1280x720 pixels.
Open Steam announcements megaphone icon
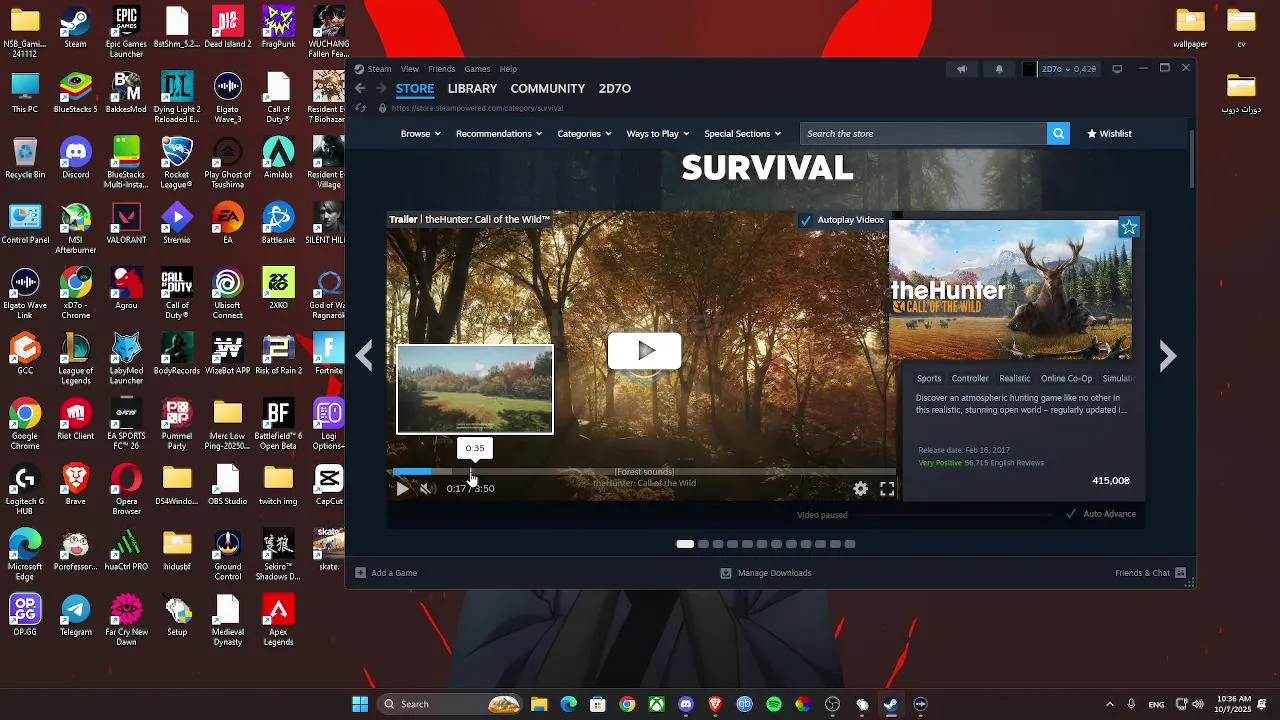point(962,69)
